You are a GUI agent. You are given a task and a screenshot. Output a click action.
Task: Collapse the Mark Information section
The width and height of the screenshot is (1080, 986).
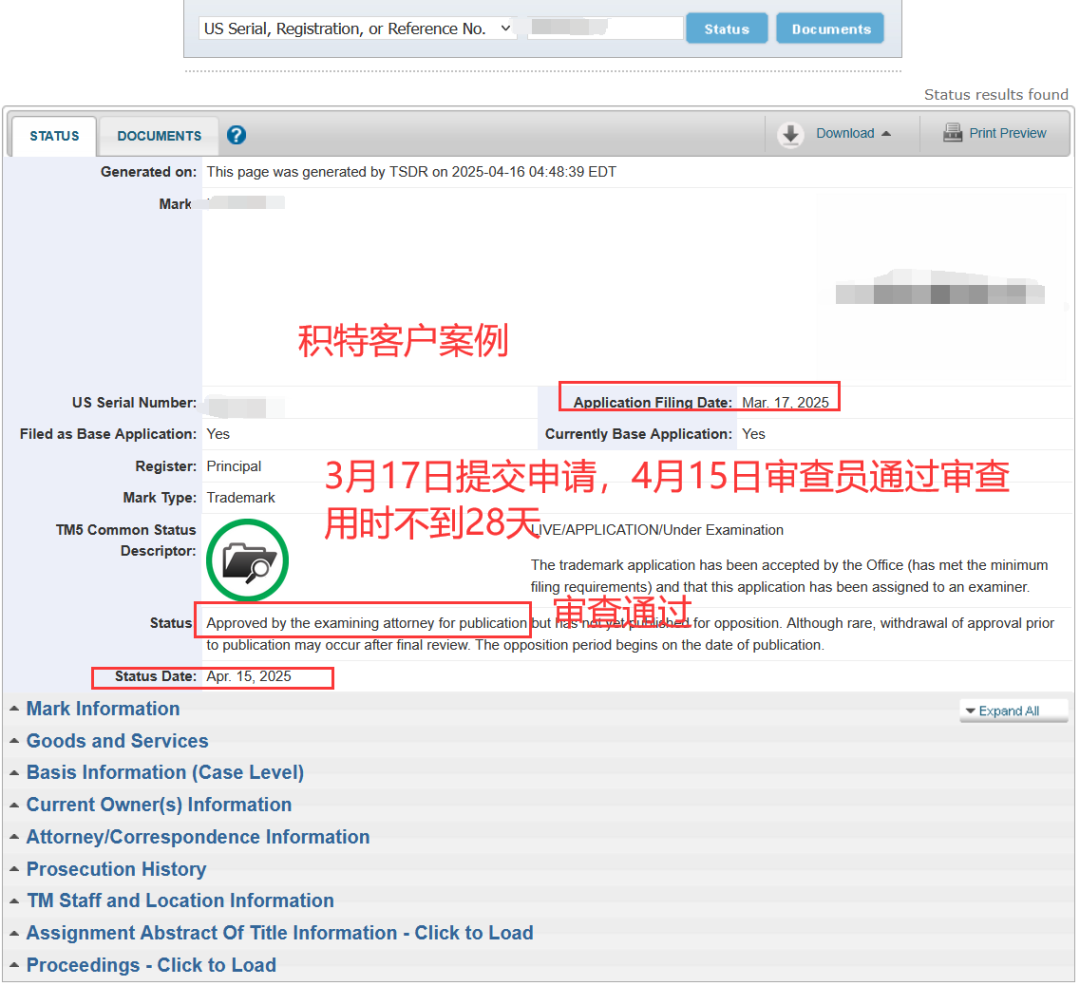pyautogui.click(x=102, y=709)
